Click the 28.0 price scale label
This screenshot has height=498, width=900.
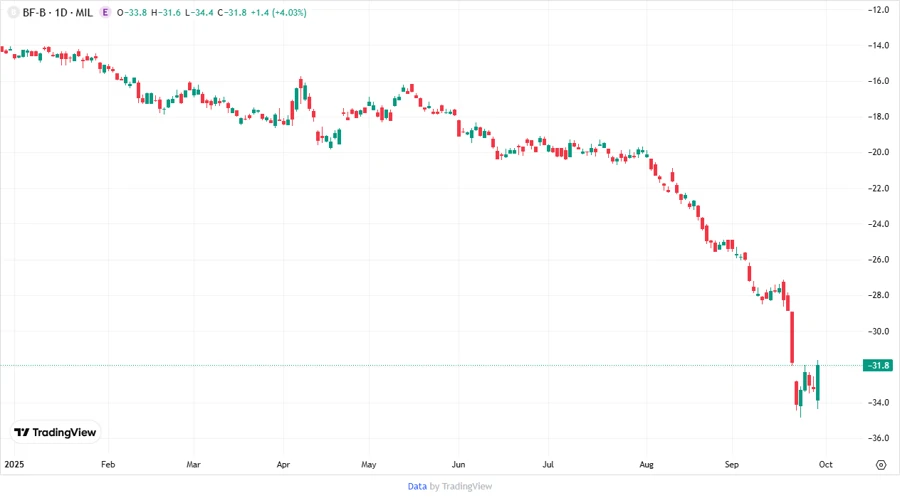tap(878, 295)
